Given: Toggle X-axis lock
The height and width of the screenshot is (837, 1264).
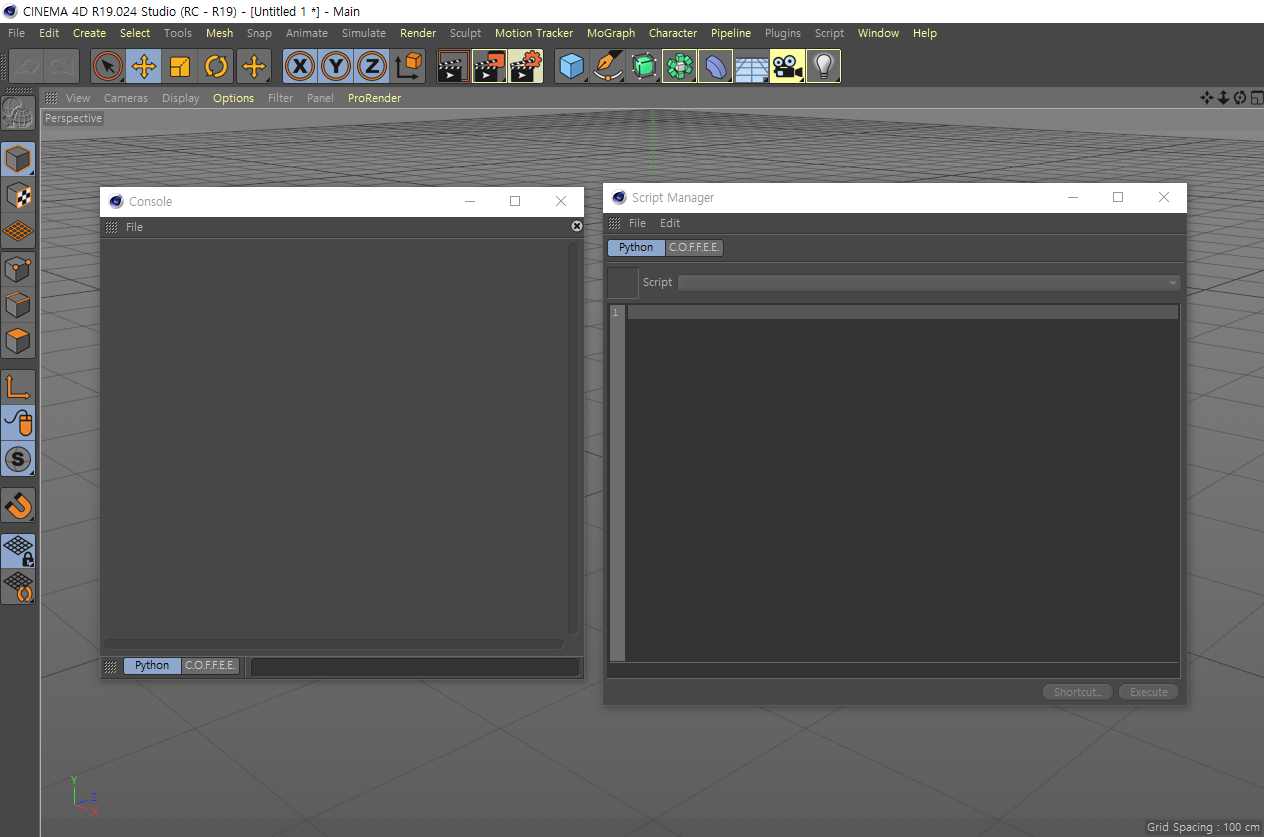Looking at the screenshot, I should (x=300, y=67).
